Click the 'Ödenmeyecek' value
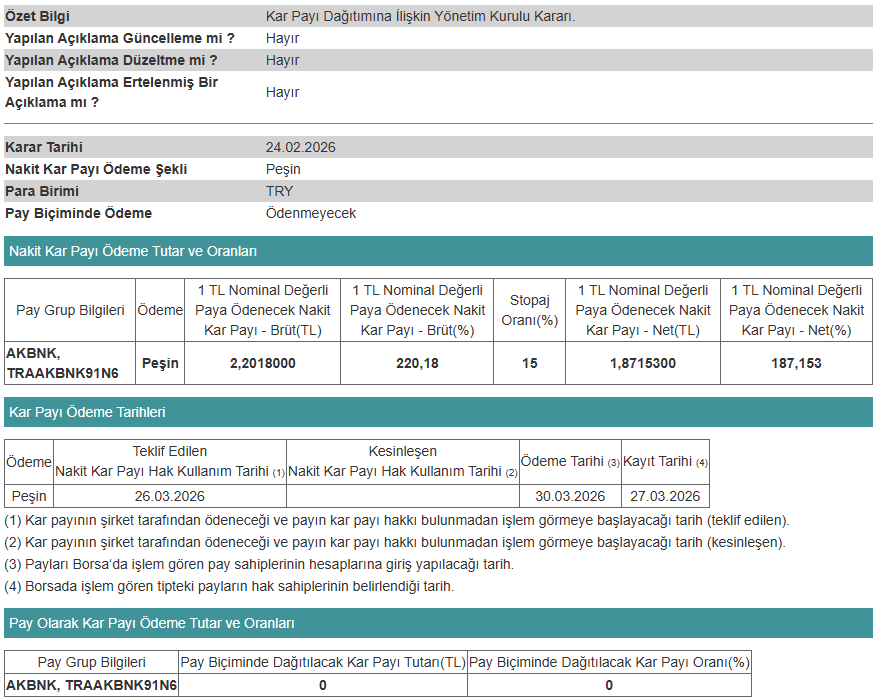Screen dimensions: 877x700 point(310,213)
